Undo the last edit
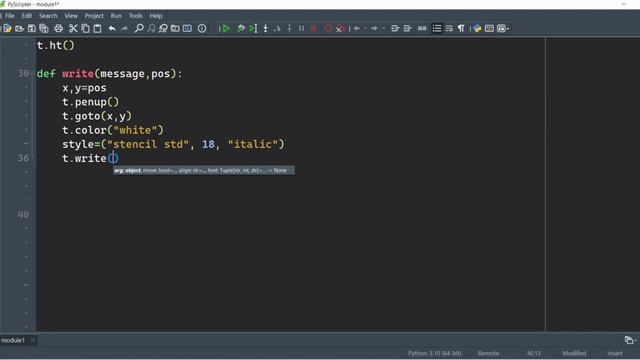This screenshot has width=640, height=360. point(112,29)
